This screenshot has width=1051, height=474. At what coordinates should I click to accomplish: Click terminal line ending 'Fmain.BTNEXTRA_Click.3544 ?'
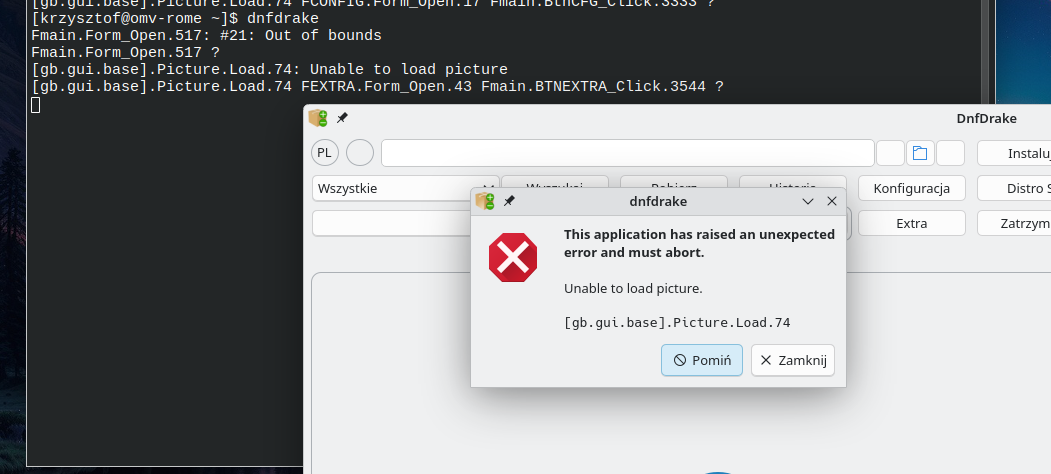coord(377,86)
